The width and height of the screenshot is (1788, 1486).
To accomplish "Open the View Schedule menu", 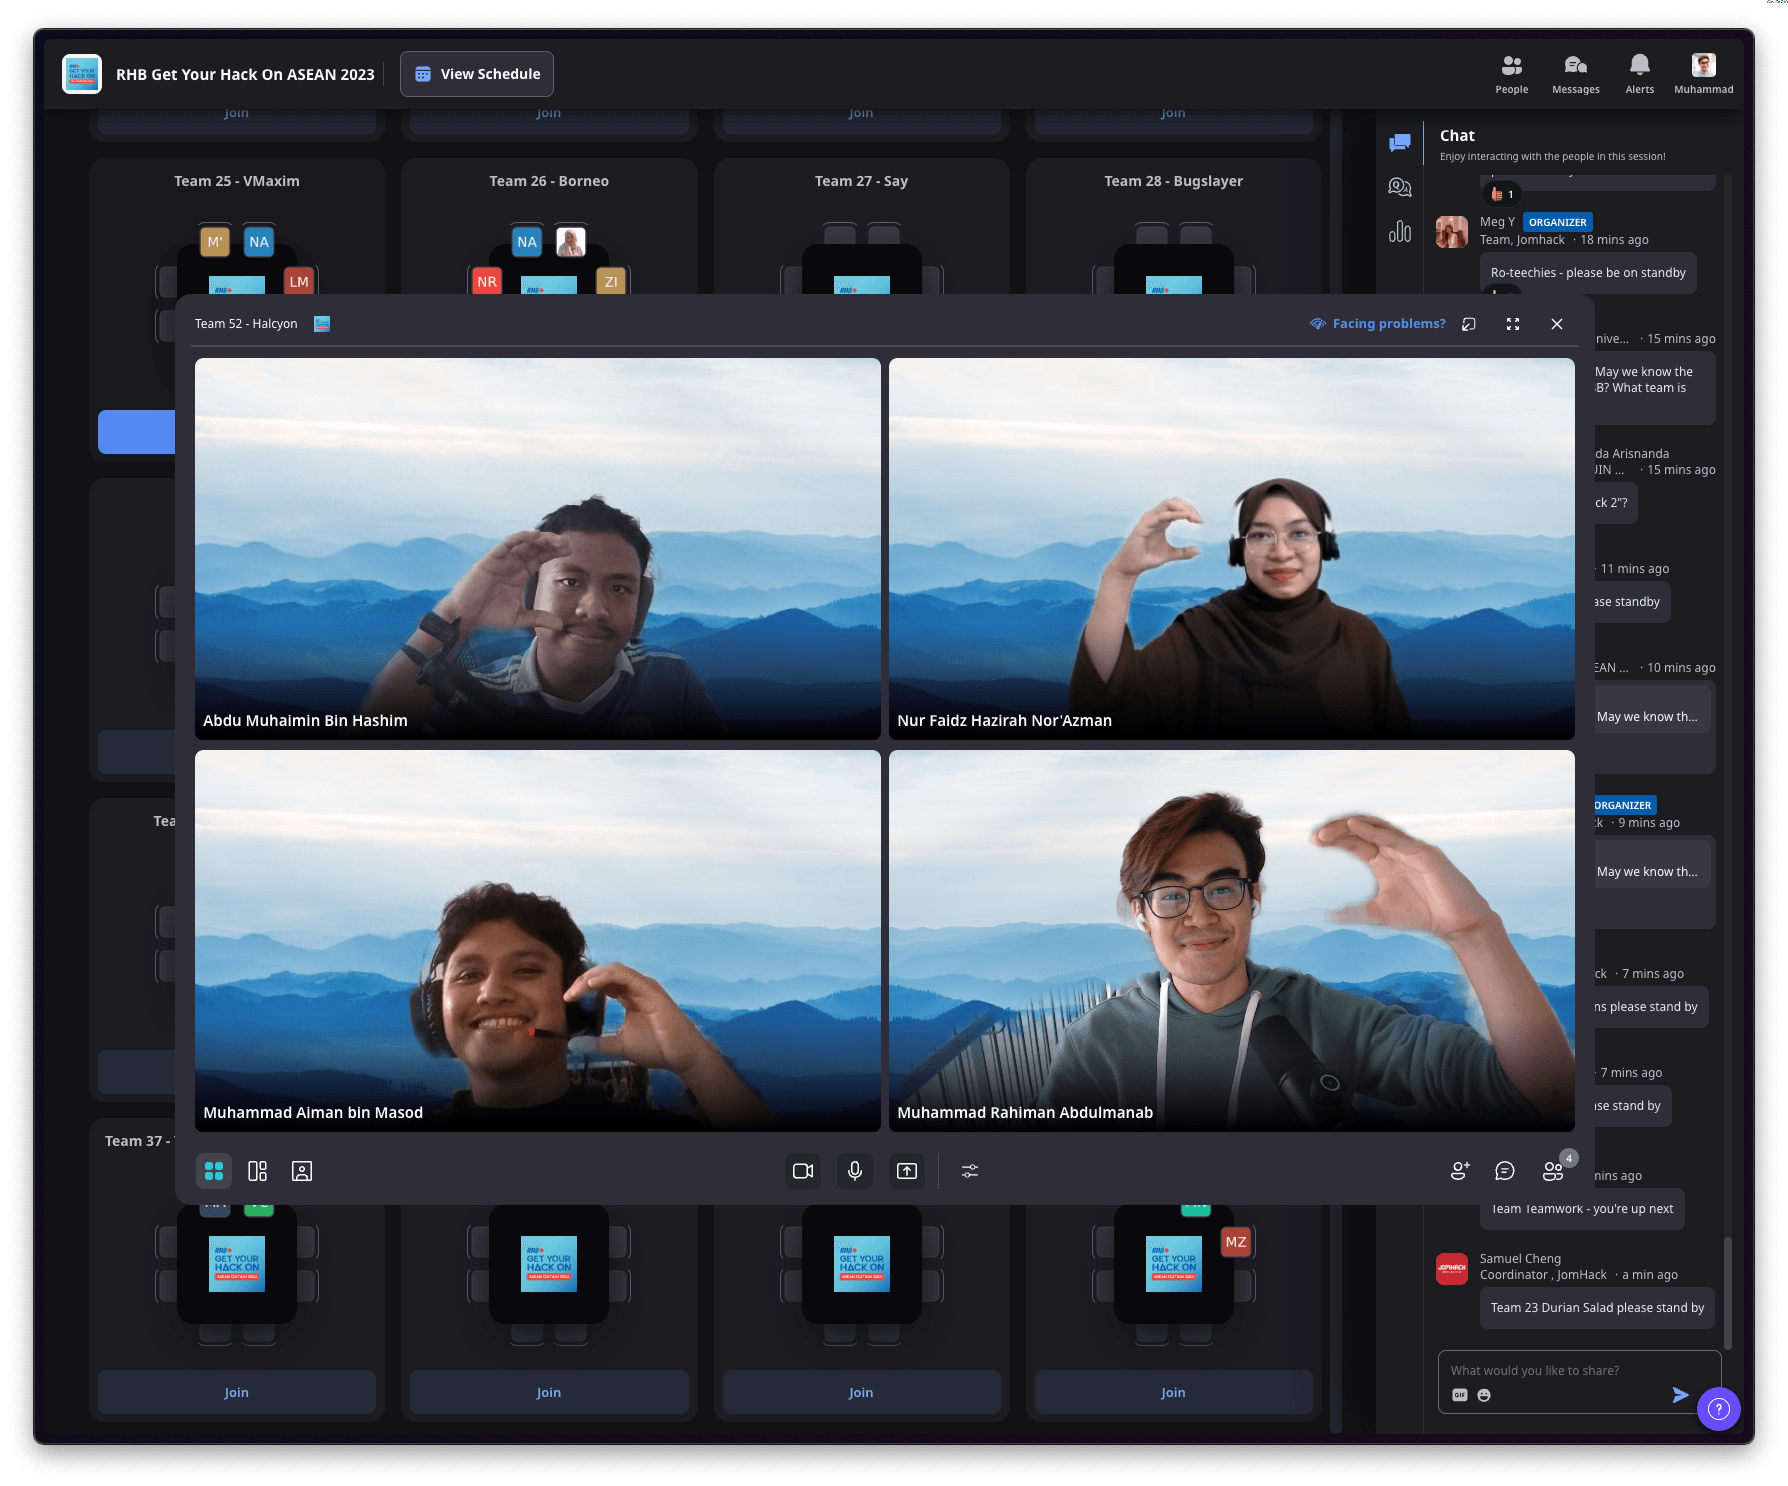I will click(476, 73).
